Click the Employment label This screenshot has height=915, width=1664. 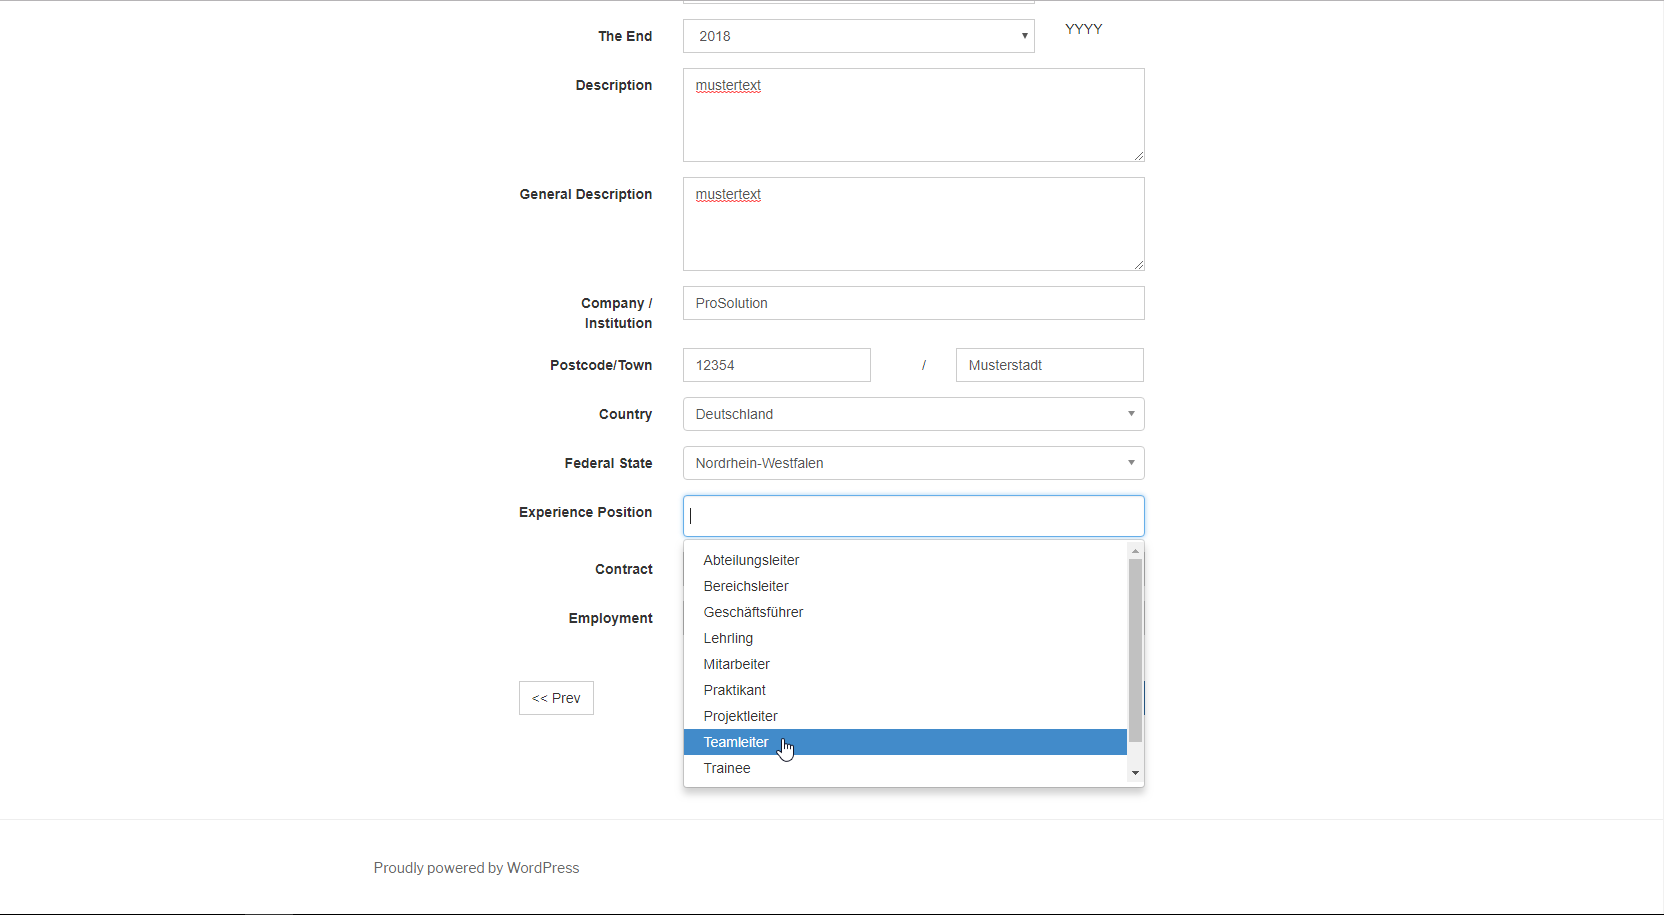click(x=610, y=618)
